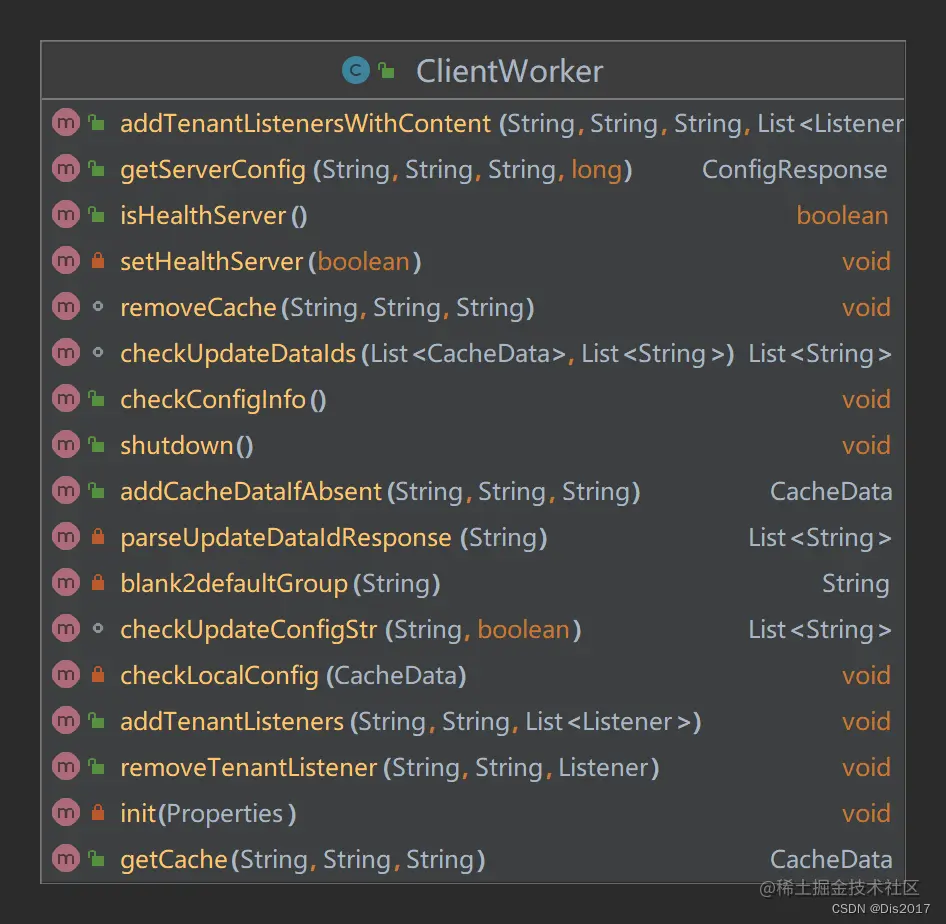This screenshot has width=946, height=924.
Task: Click method icon of addTenantListenersWithContent
Action: pyautogui.click(x=66, y=123)
